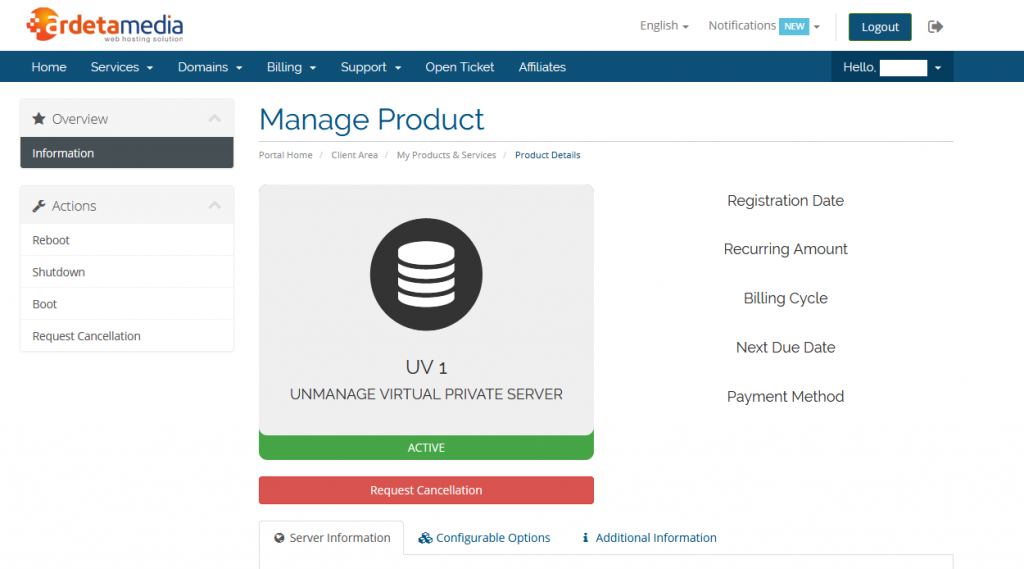
Task: Click the Logout button
Action: 880,27
